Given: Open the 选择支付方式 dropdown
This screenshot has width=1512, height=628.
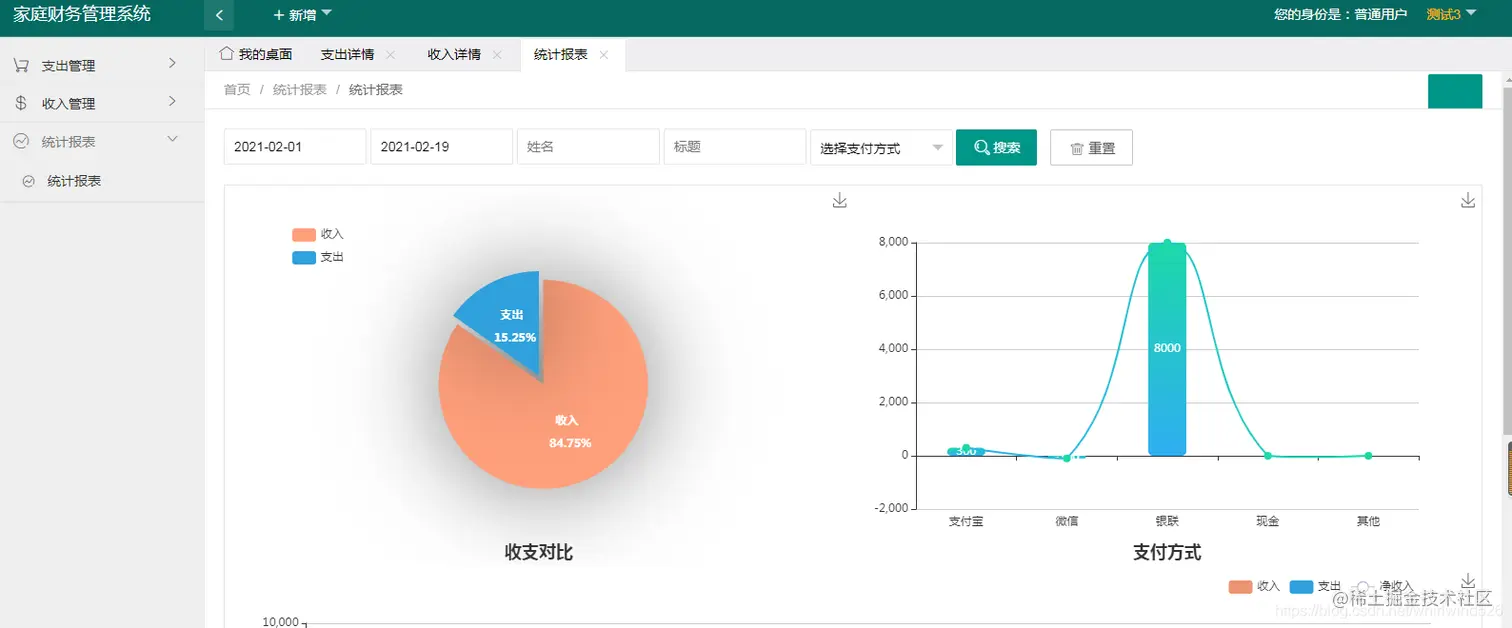Looking at the screenshot, I should point(881,147).
